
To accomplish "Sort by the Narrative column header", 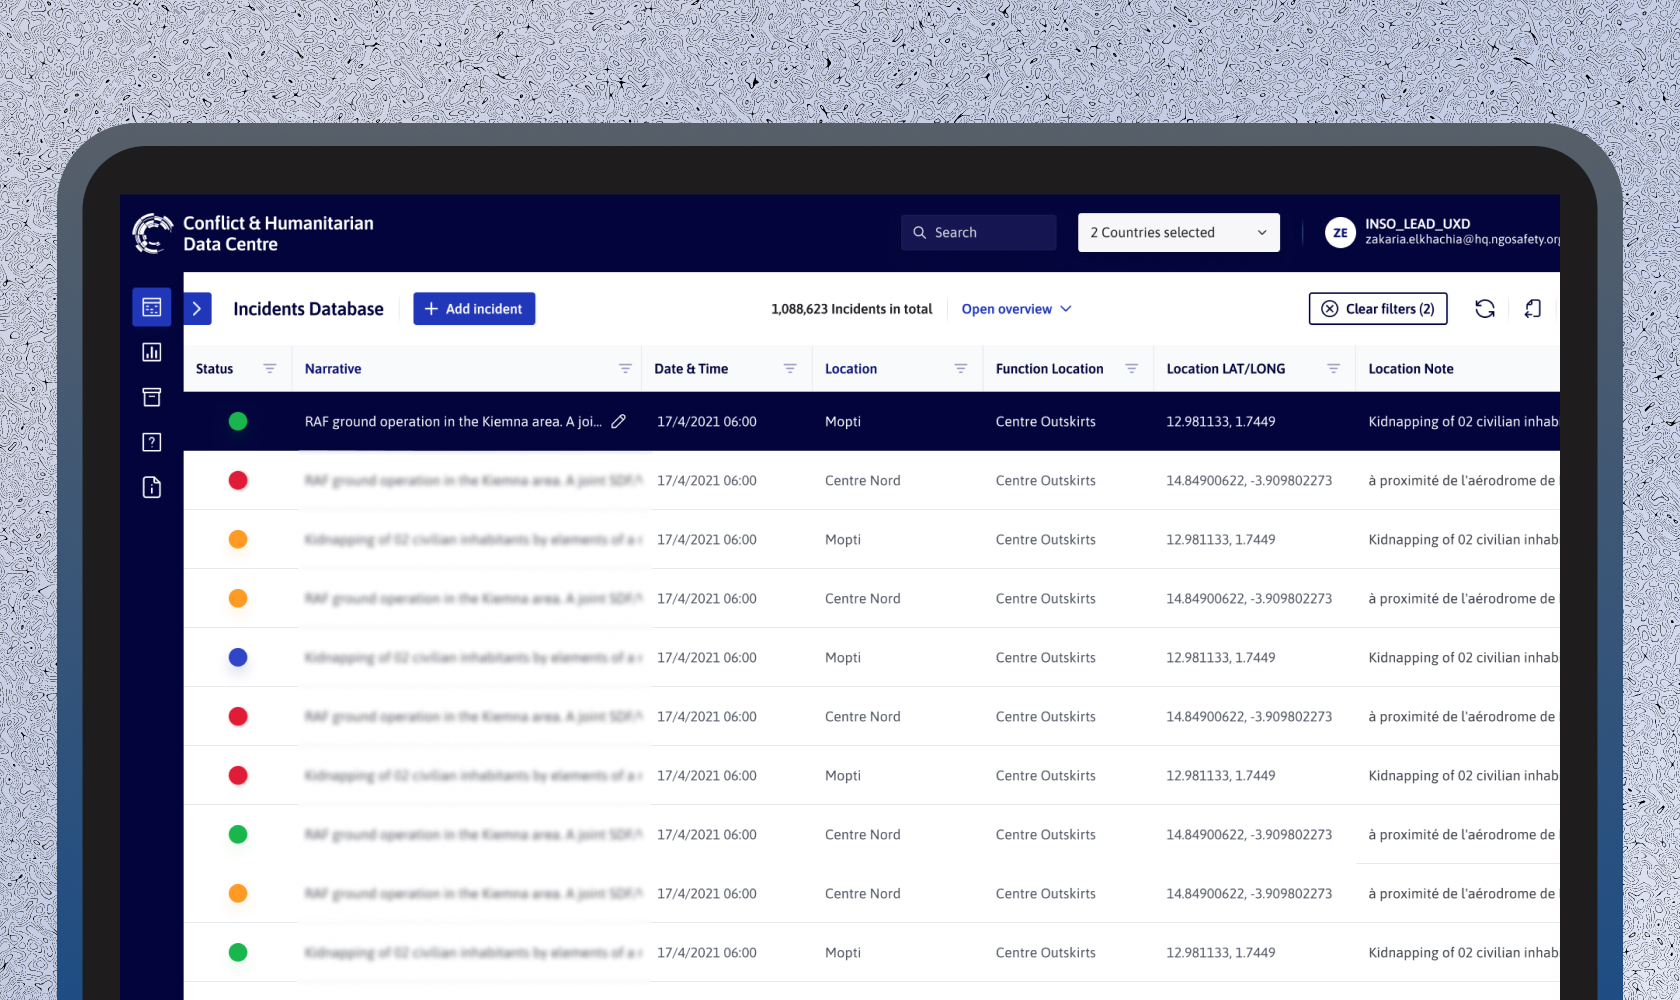I will 333,369.
